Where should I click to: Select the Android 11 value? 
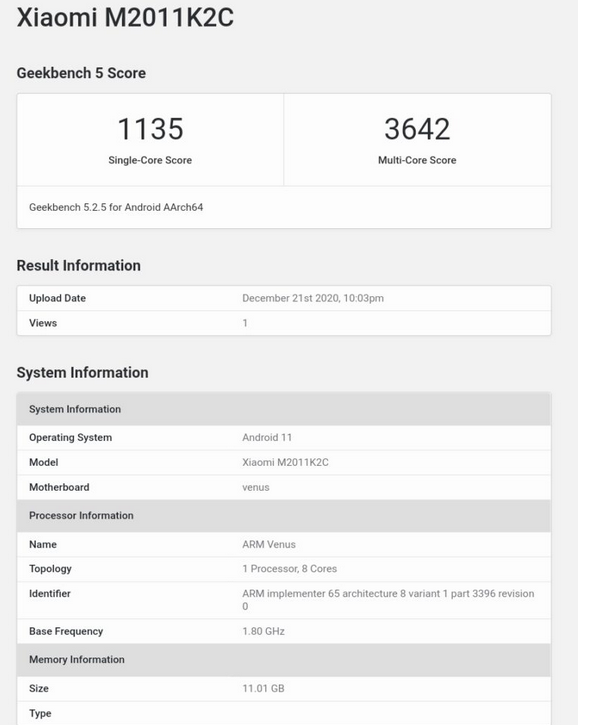pos(267,437)
